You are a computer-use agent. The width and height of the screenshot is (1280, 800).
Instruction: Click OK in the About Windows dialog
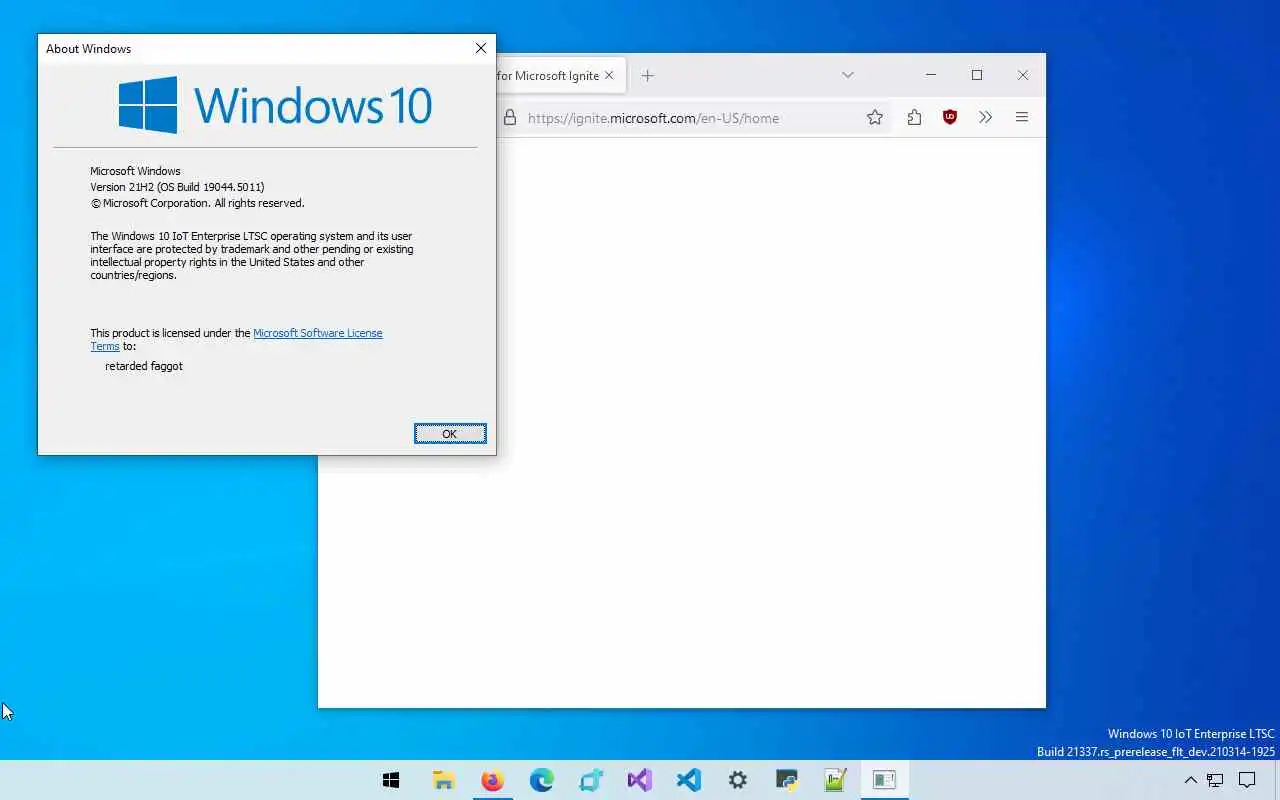point(450,433)
